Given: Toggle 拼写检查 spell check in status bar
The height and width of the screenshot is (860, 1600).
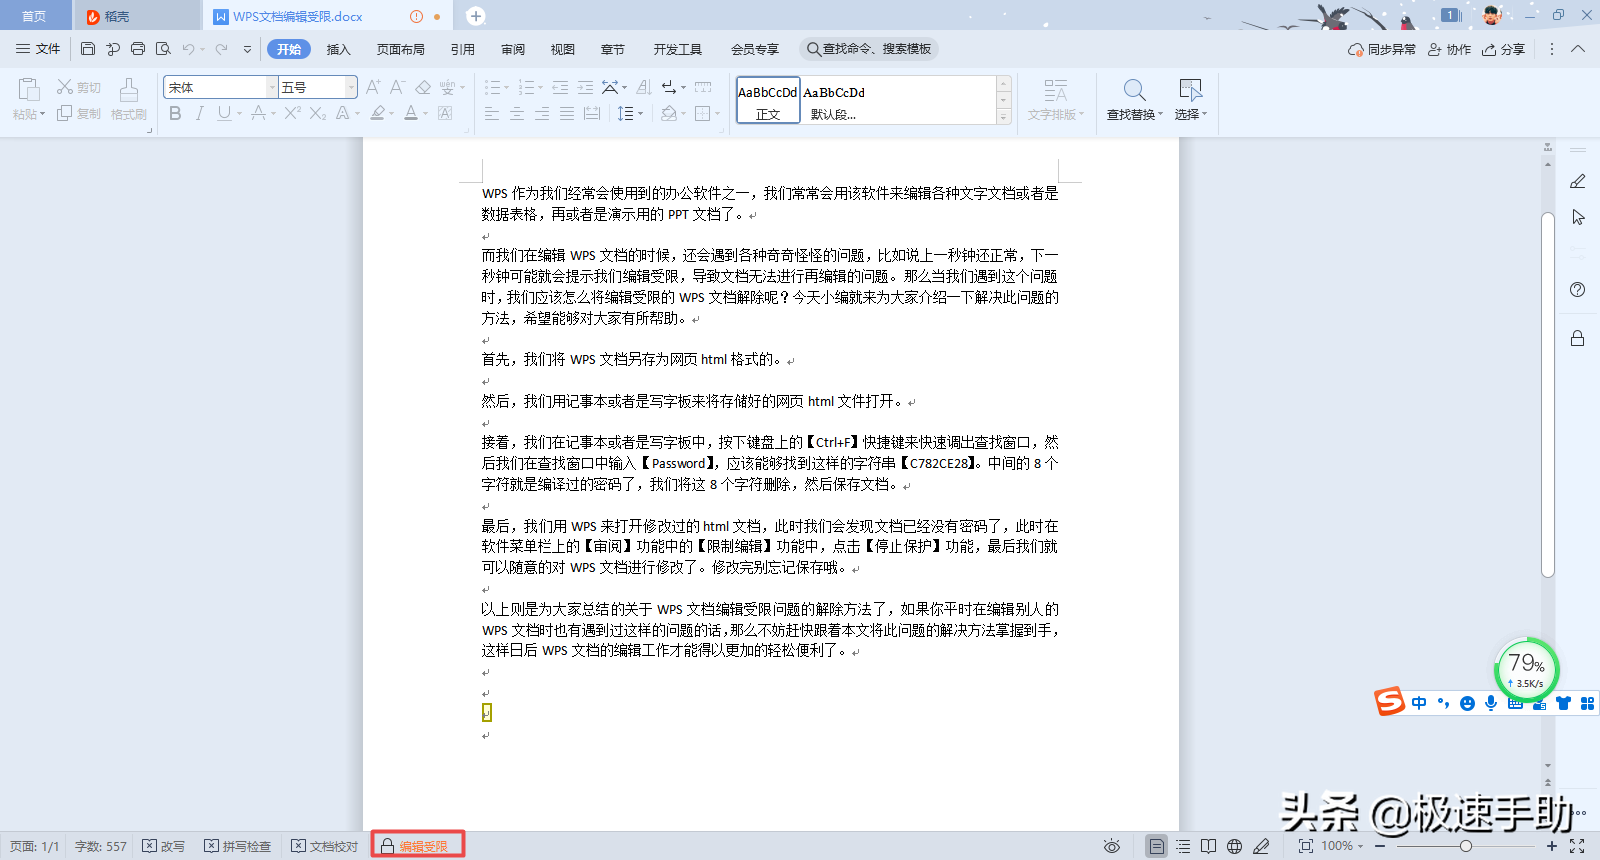Looking at the screenshot, I should [x=238, y=846].
